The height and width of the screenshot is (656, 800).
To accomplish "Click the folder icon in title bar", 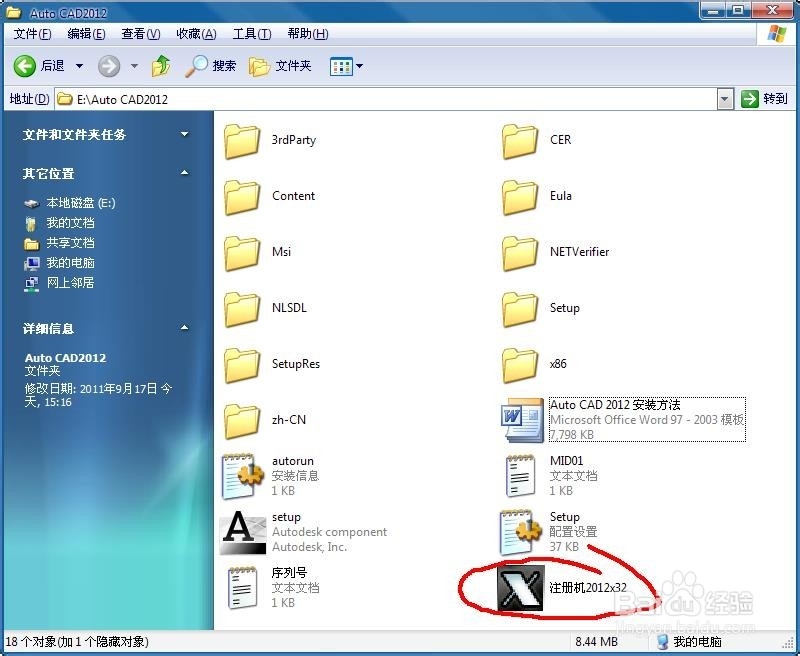I will [14, 11].
